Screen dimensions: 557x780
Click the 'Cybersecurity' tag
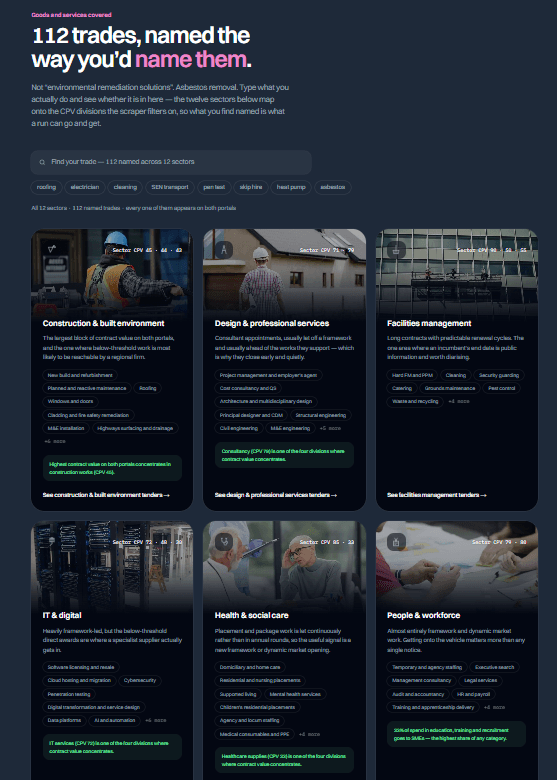pyautogui.click(x=140, y=680)
